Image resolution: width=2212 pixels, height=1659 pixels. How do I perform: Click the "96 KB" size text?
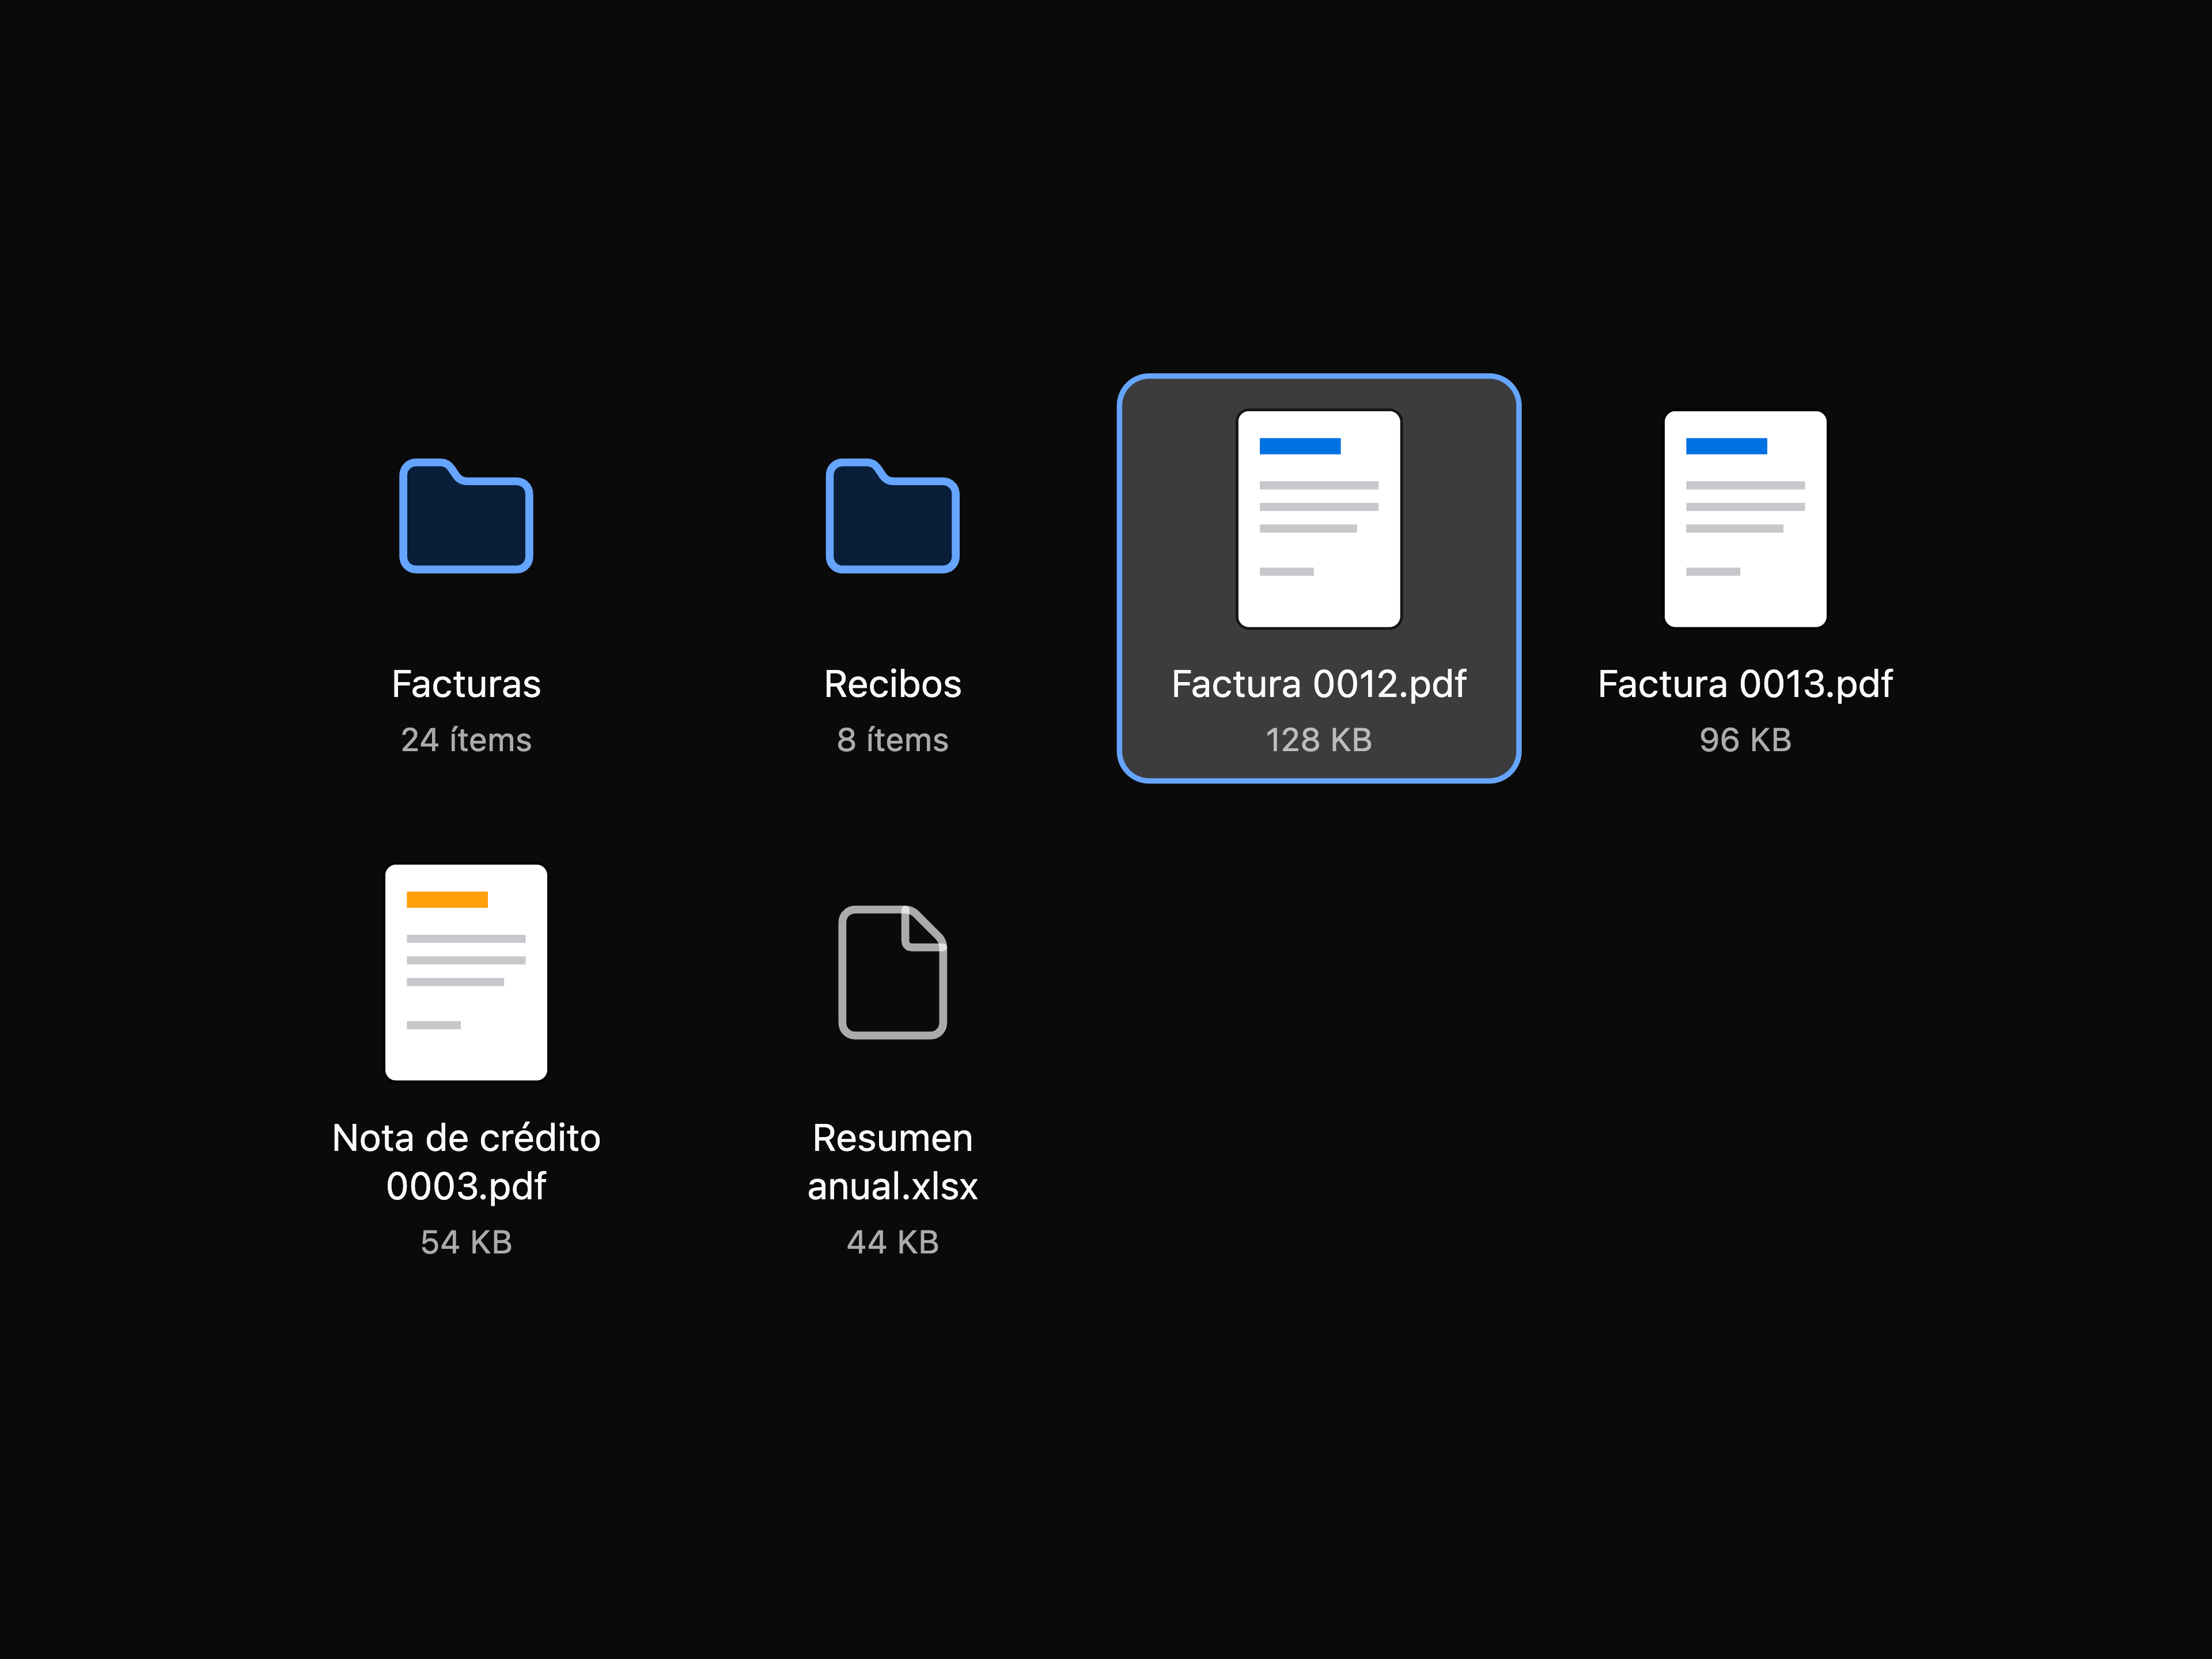1745,740
